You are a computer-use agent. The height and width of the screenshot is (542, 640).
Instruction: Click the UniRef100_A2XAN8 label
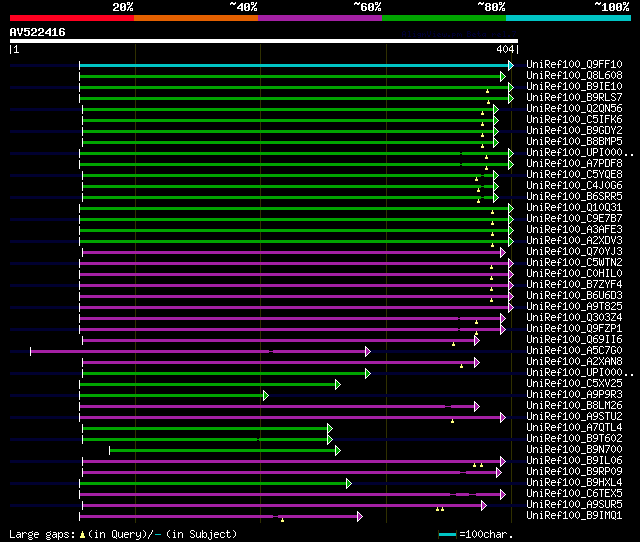tap(574, 362)
